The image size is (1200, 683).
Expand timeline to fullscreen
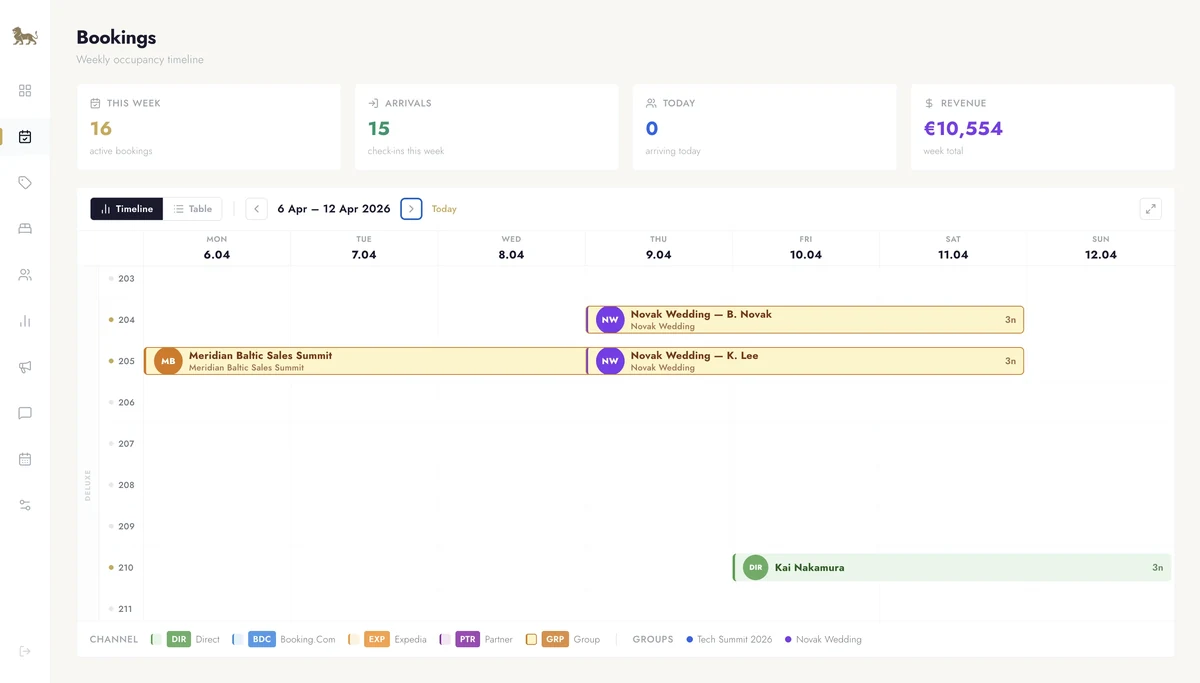(x=1151, y=209)
